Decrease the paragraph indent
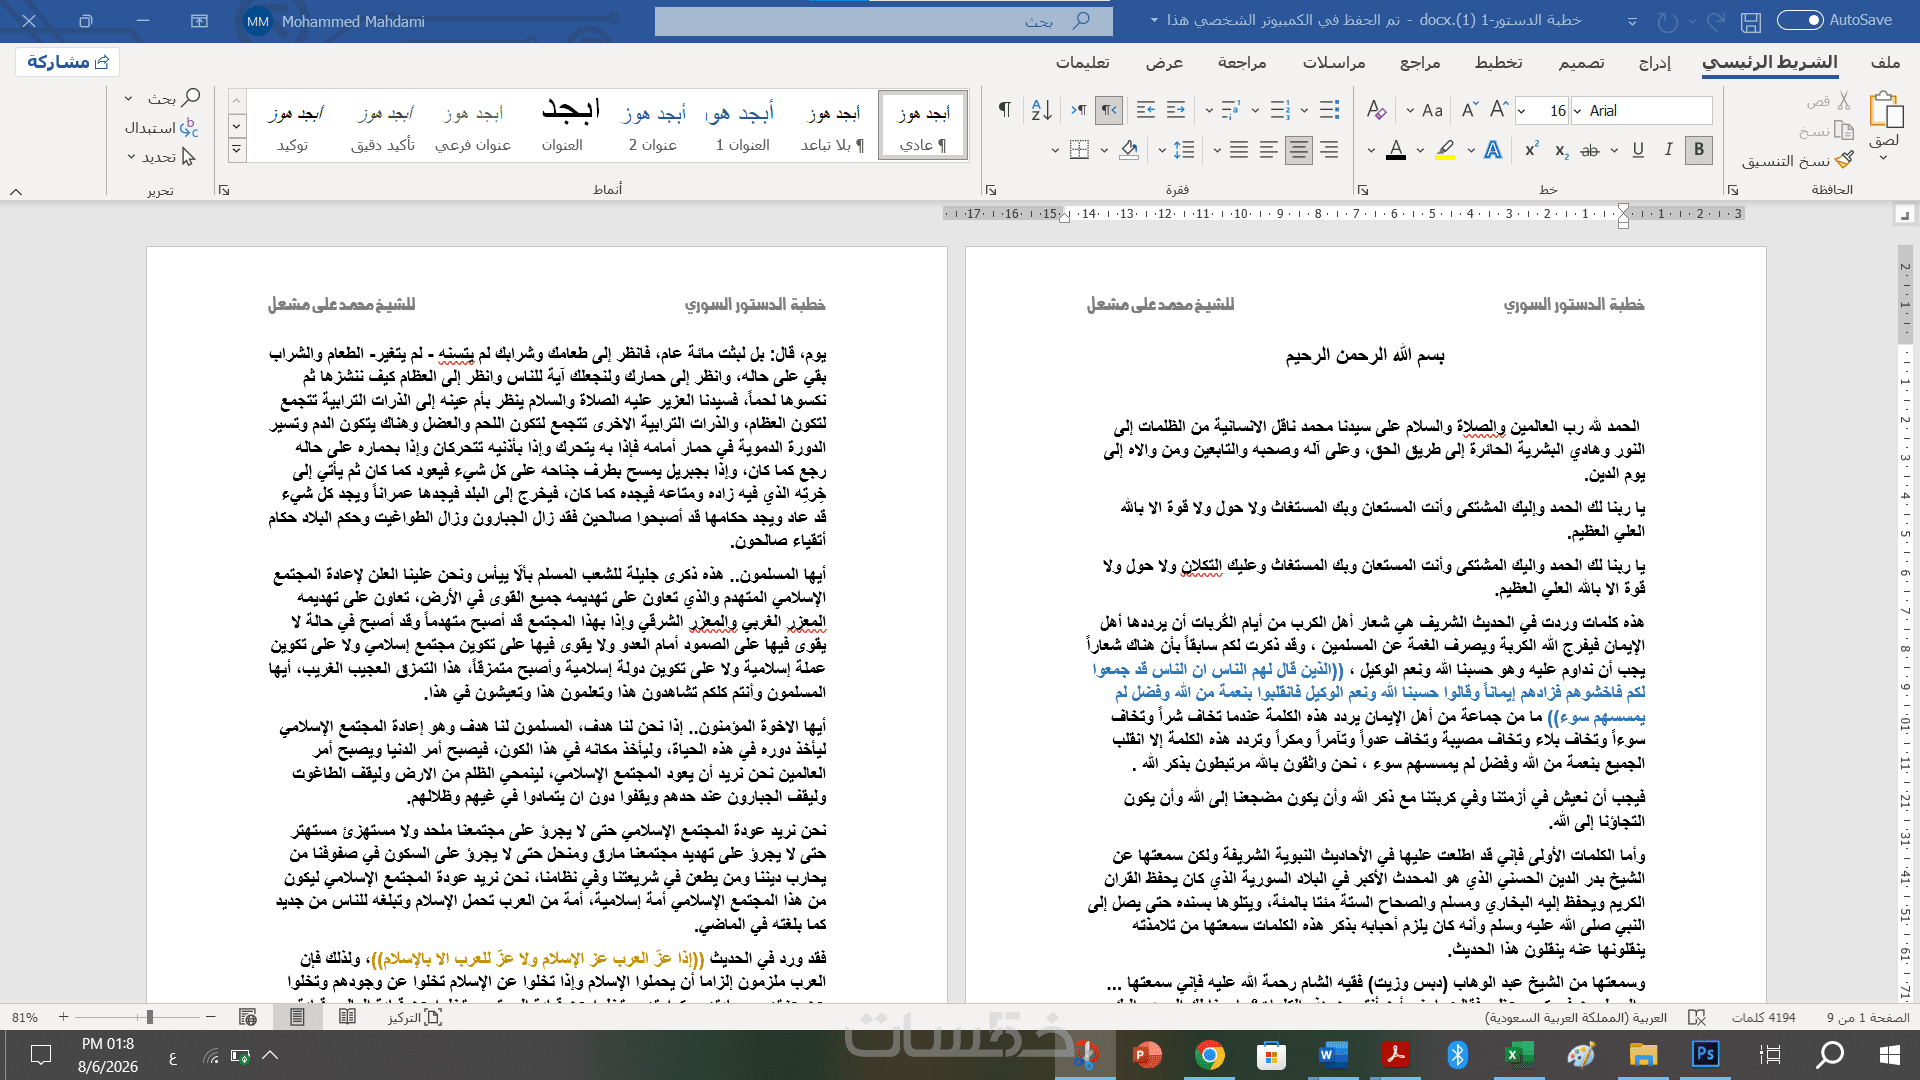 pos(1176,110)
